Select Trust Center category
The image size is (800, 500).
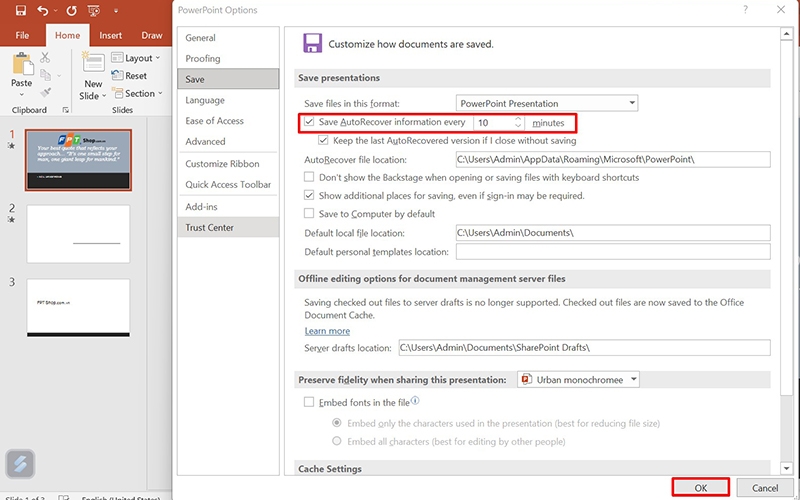pos(228,228)
